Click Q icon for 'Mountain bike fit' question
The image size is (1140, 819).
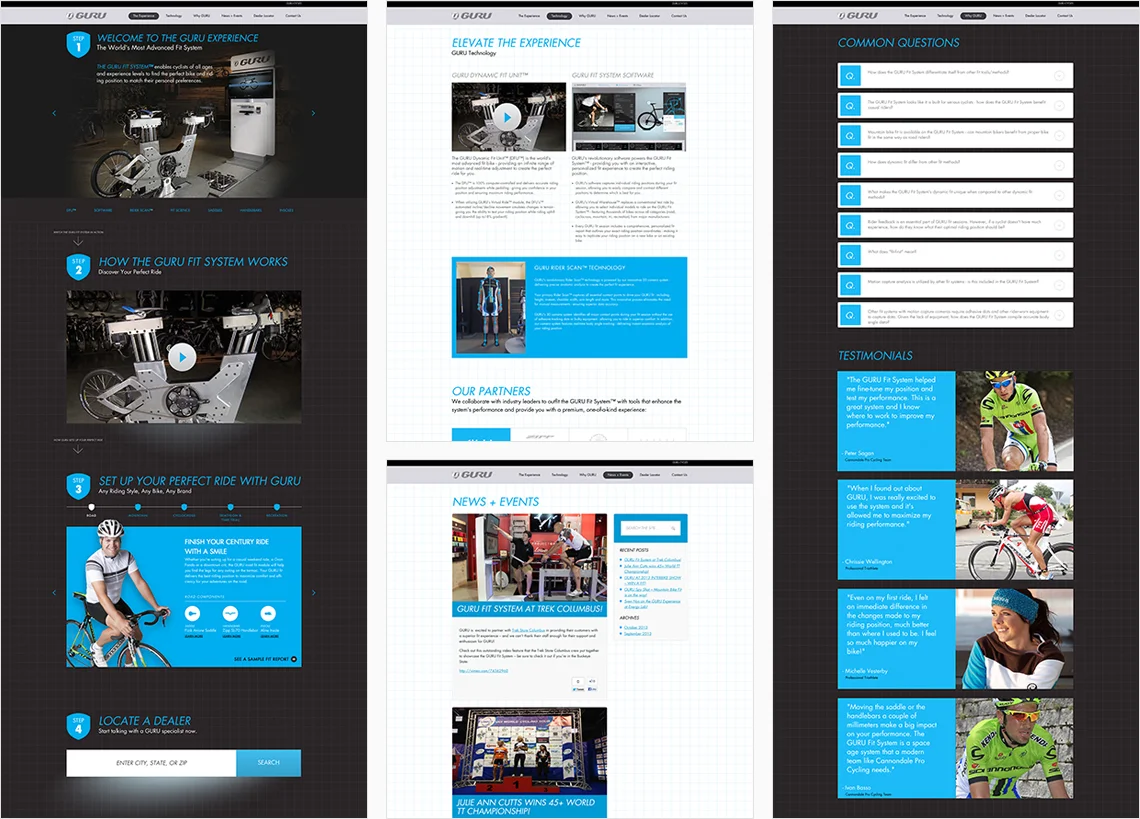point(849,135)
